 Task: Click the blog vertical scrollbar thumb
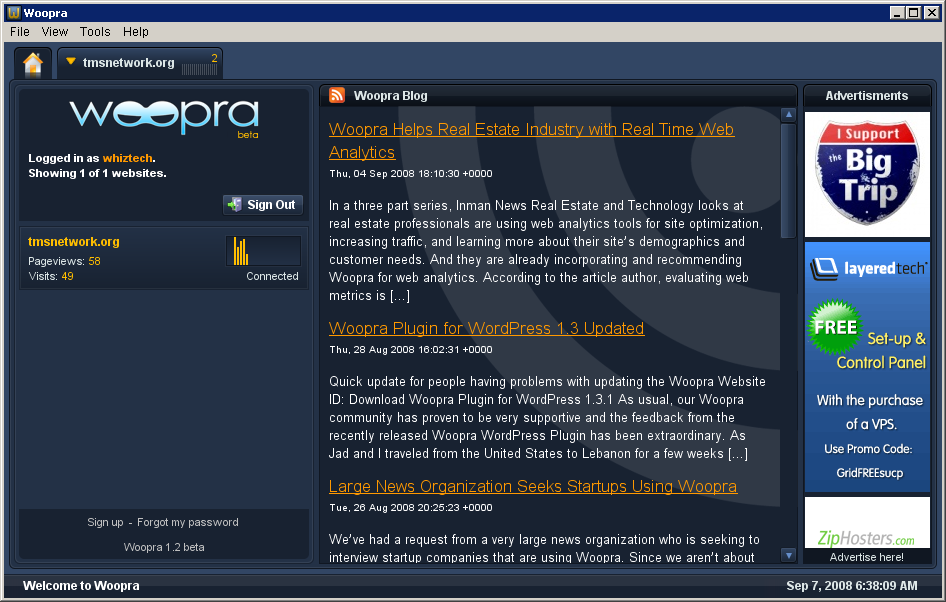coord(788,181)
